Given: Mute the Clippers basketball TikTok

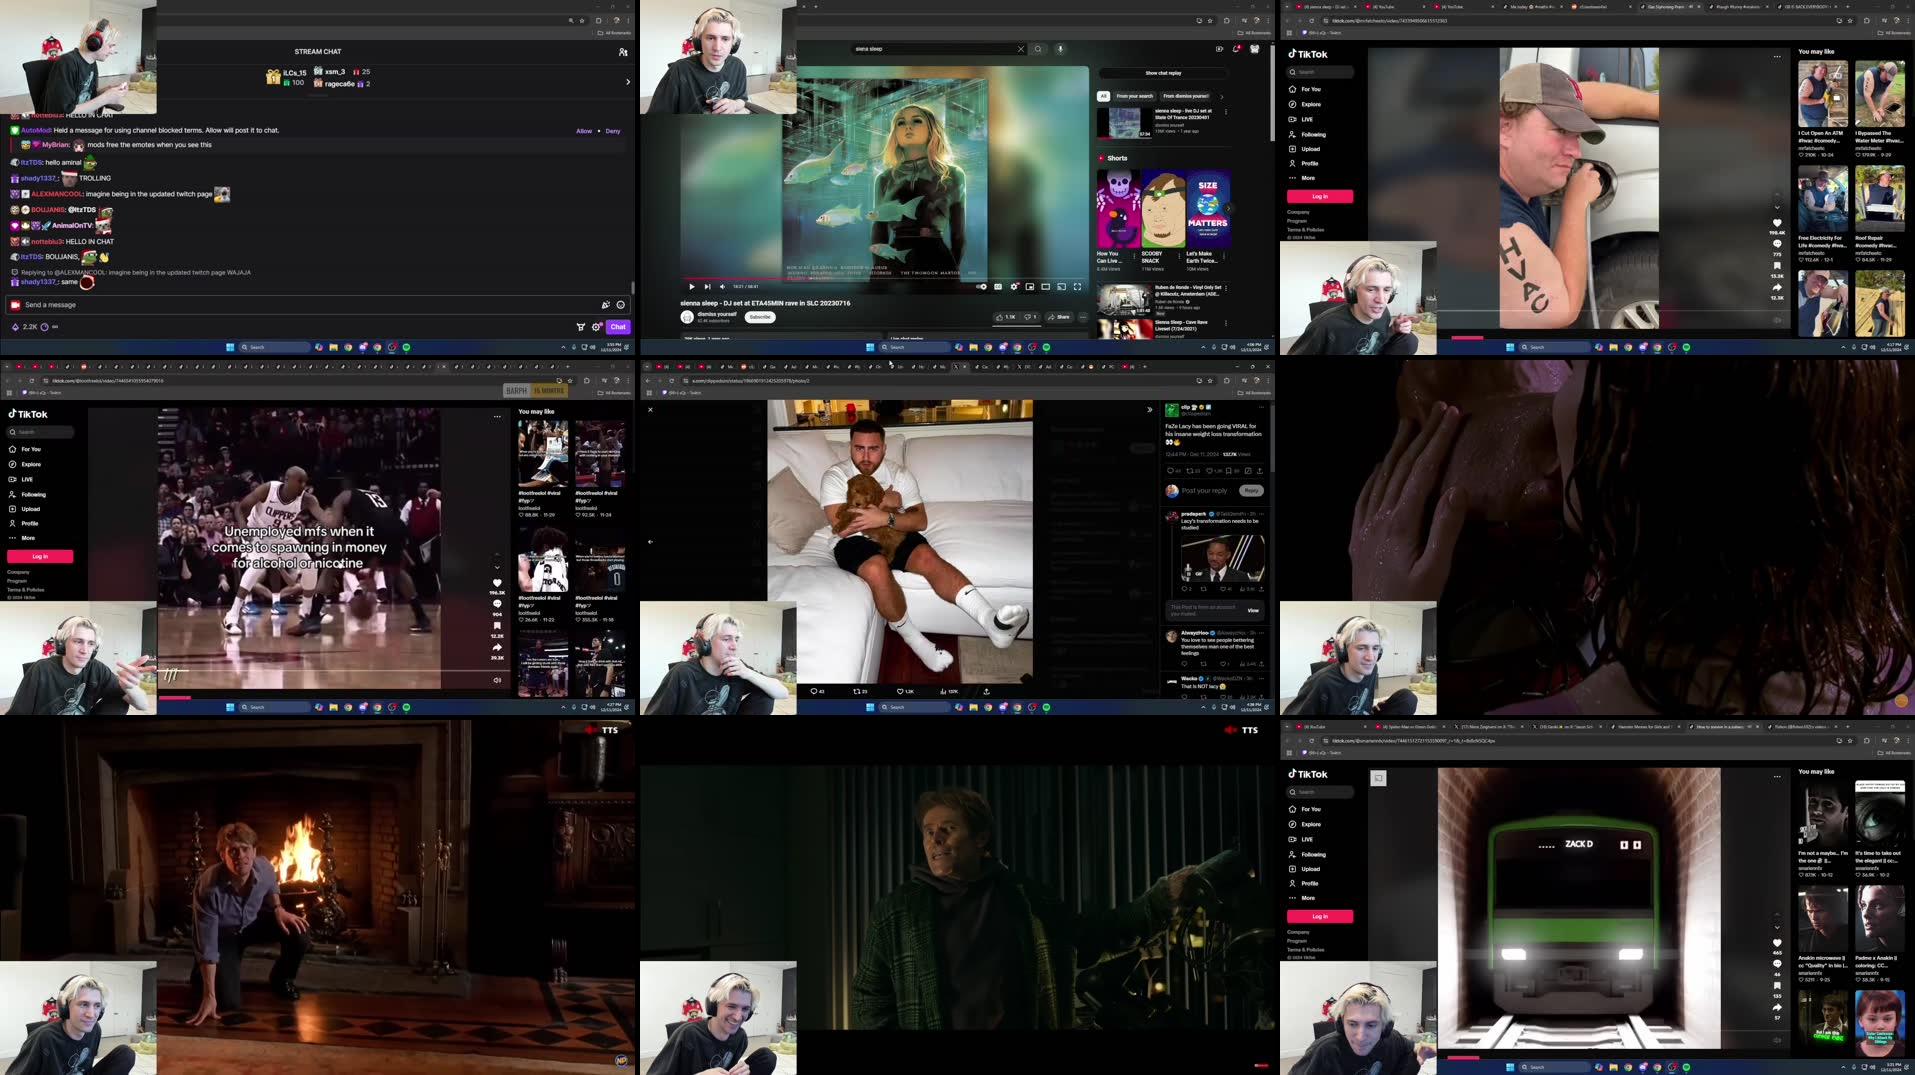Looking at the screenshot, I should (x=497, y=680).
